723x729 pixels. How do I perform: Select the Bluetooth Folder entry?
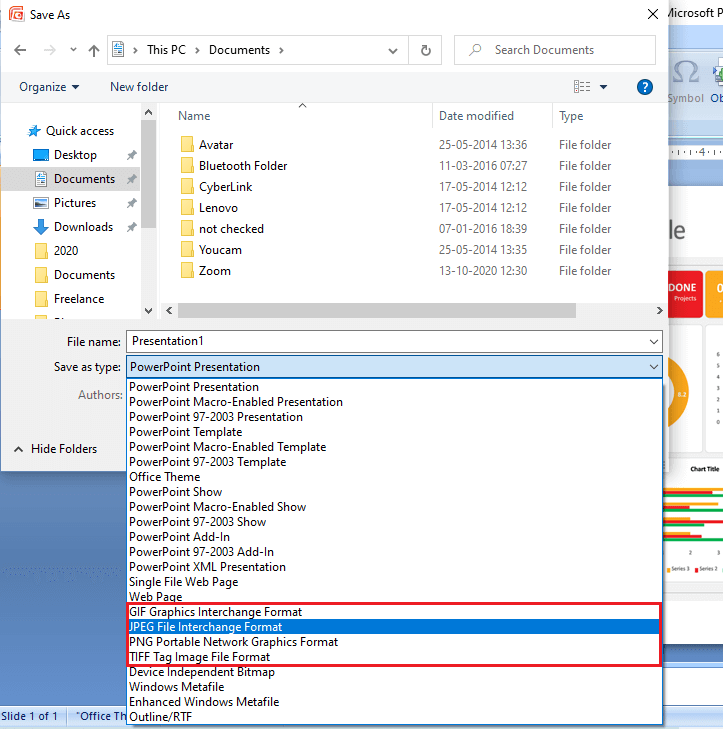(x=243, y=166)
